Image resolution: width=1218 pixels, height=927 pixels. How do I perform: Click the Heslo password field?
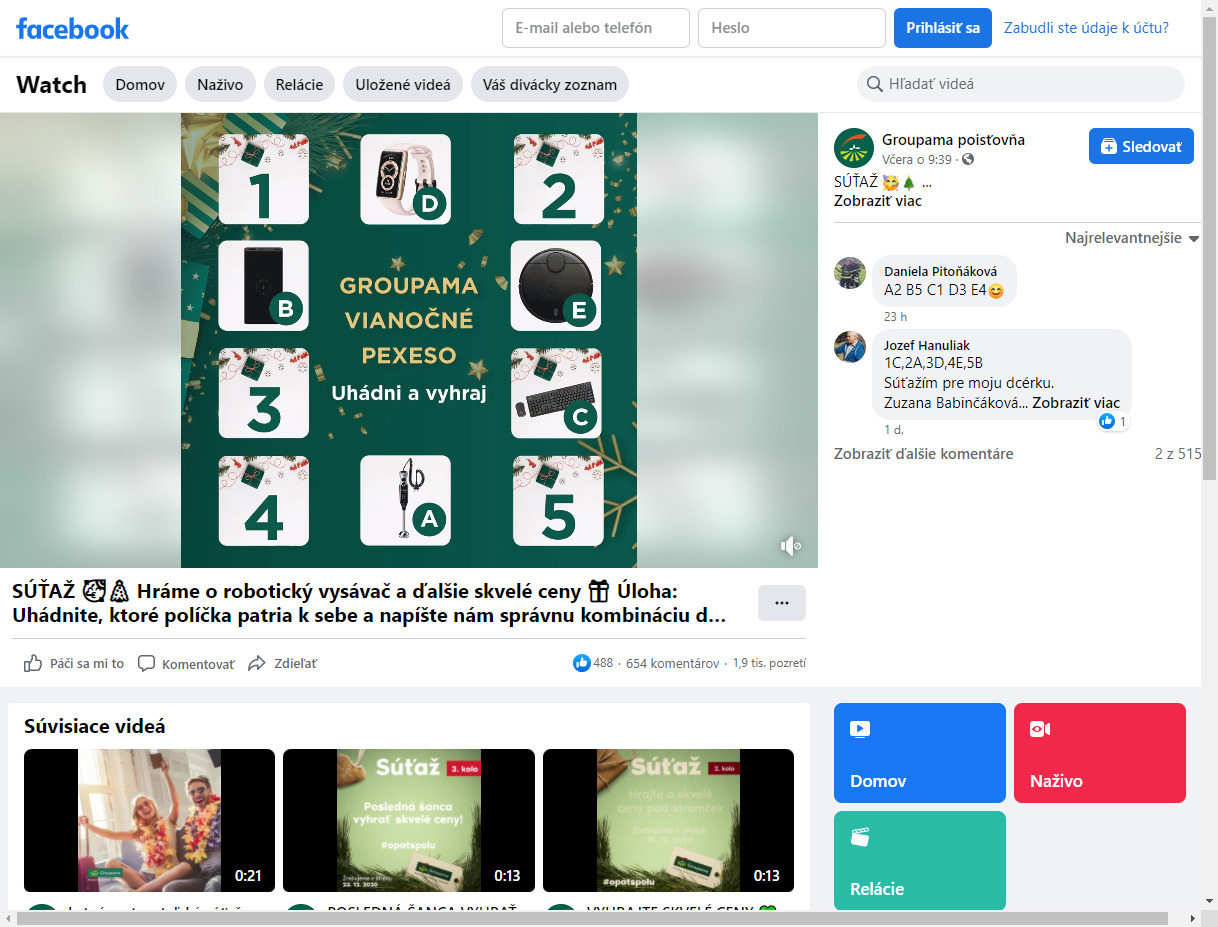tap(792, 28)
